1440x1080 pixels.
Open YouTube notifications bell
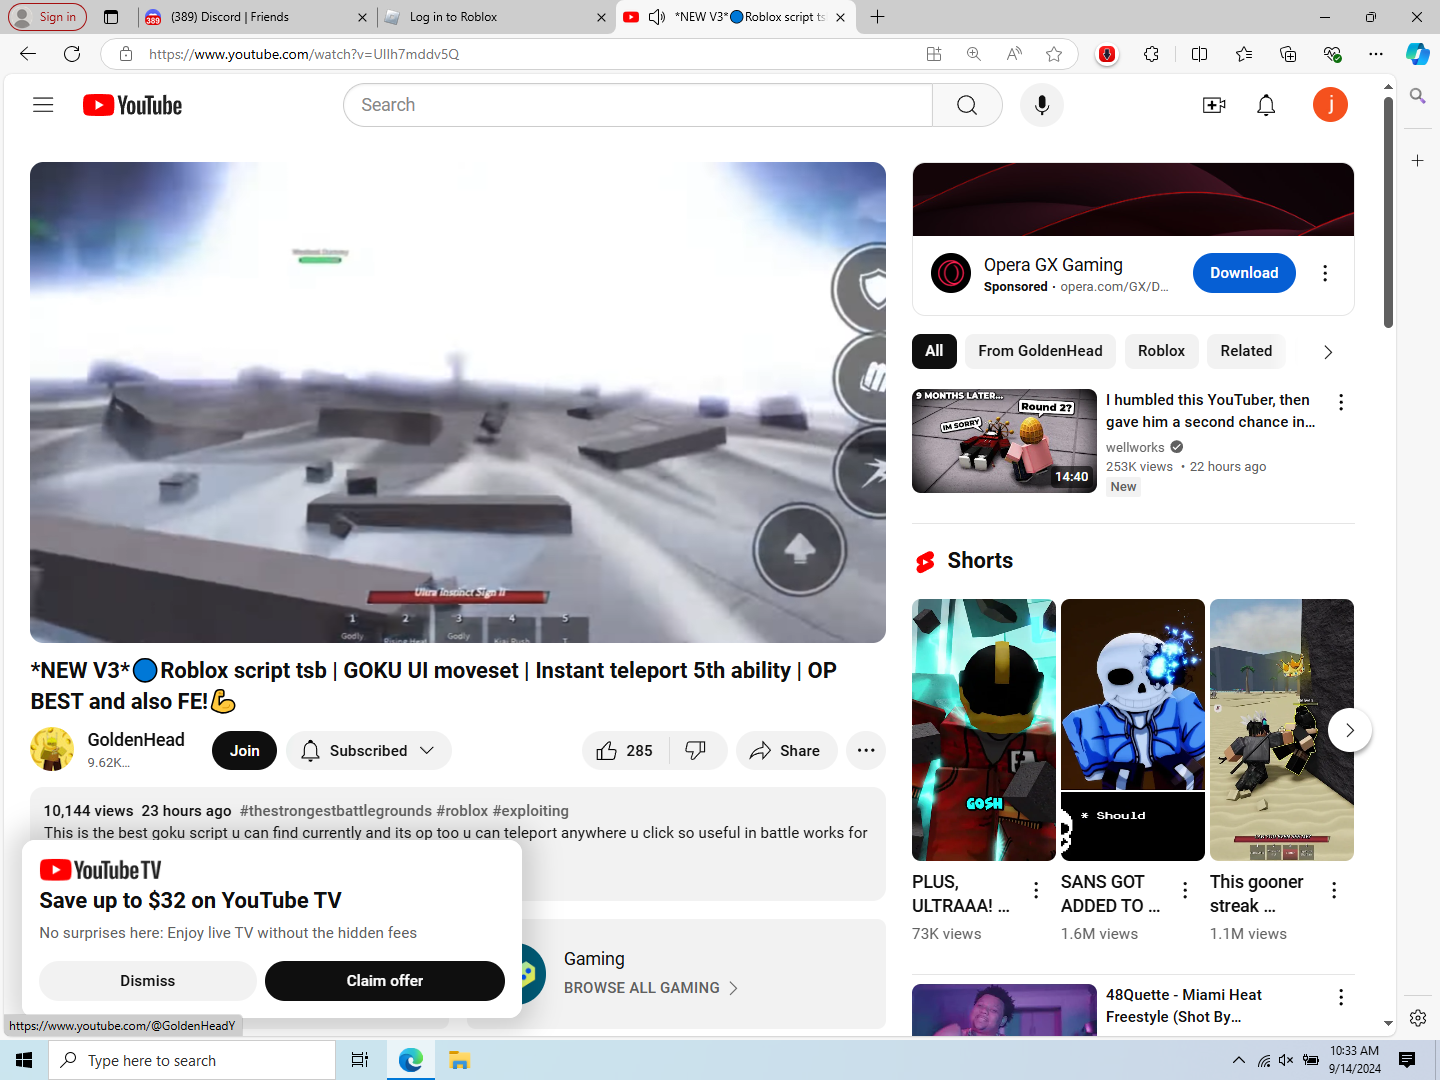[1266, 105]
